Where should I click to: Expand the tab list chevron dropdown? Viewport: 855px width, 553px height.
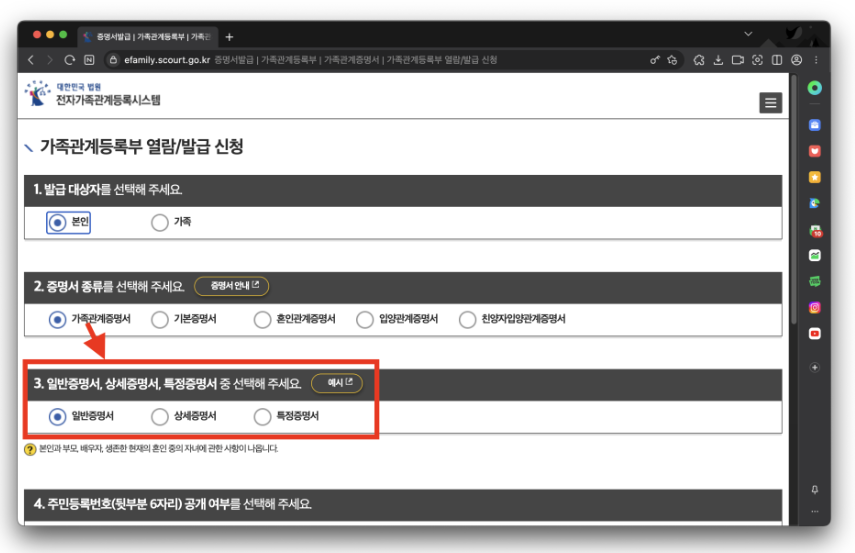pyautogui.click(x=748, y=35)
